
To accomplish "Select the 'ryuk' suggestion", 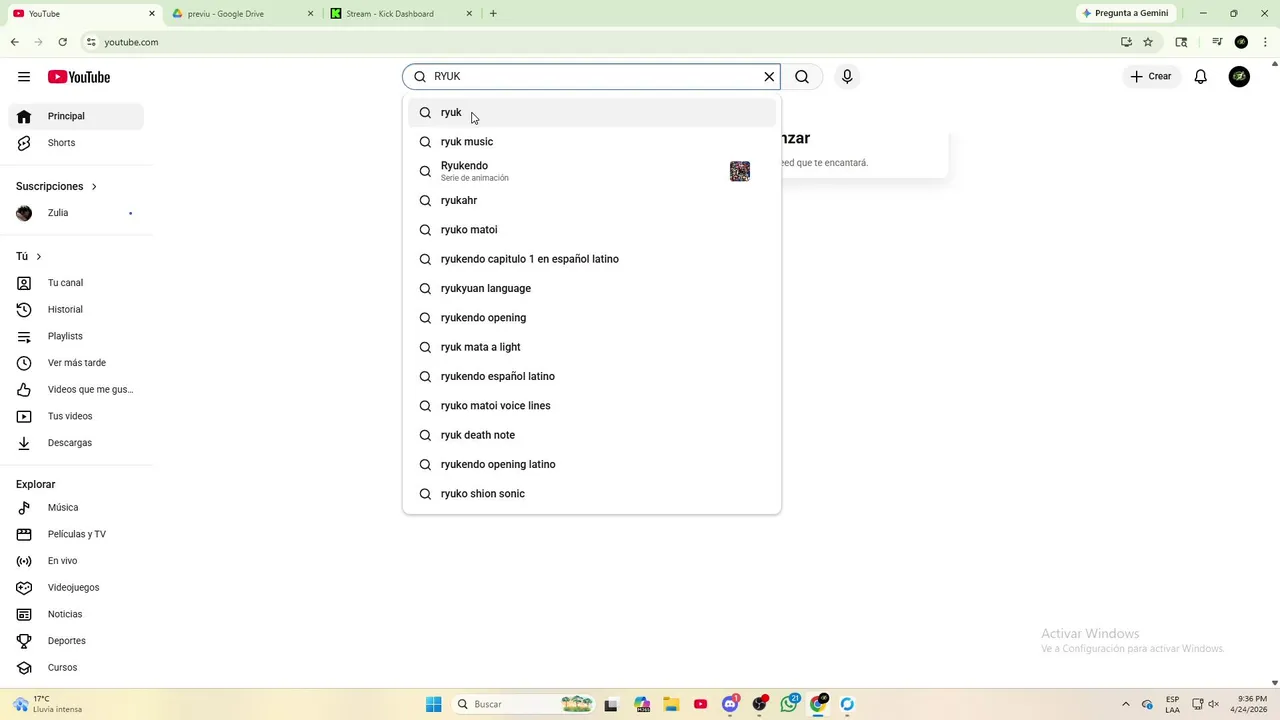I will (592, 113).
